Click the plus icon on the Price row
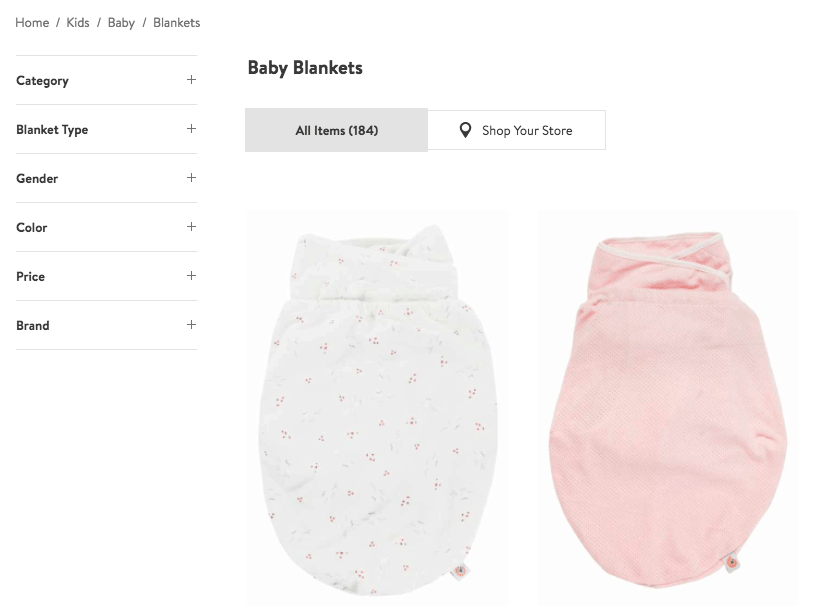 (x=191, y=276)
